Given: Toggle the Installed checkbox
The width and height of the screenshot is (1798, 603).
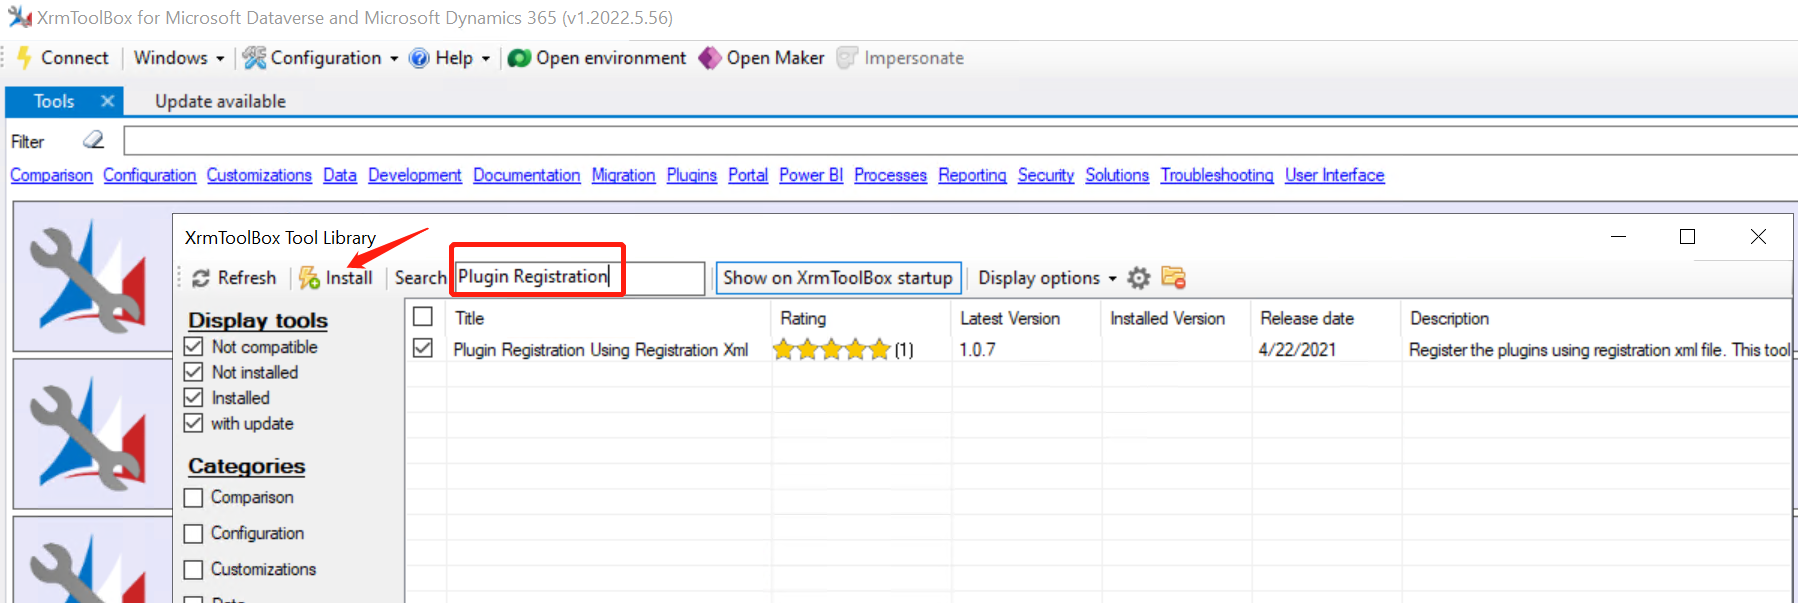Looking at the screenshot, I should tap(194, 397).
